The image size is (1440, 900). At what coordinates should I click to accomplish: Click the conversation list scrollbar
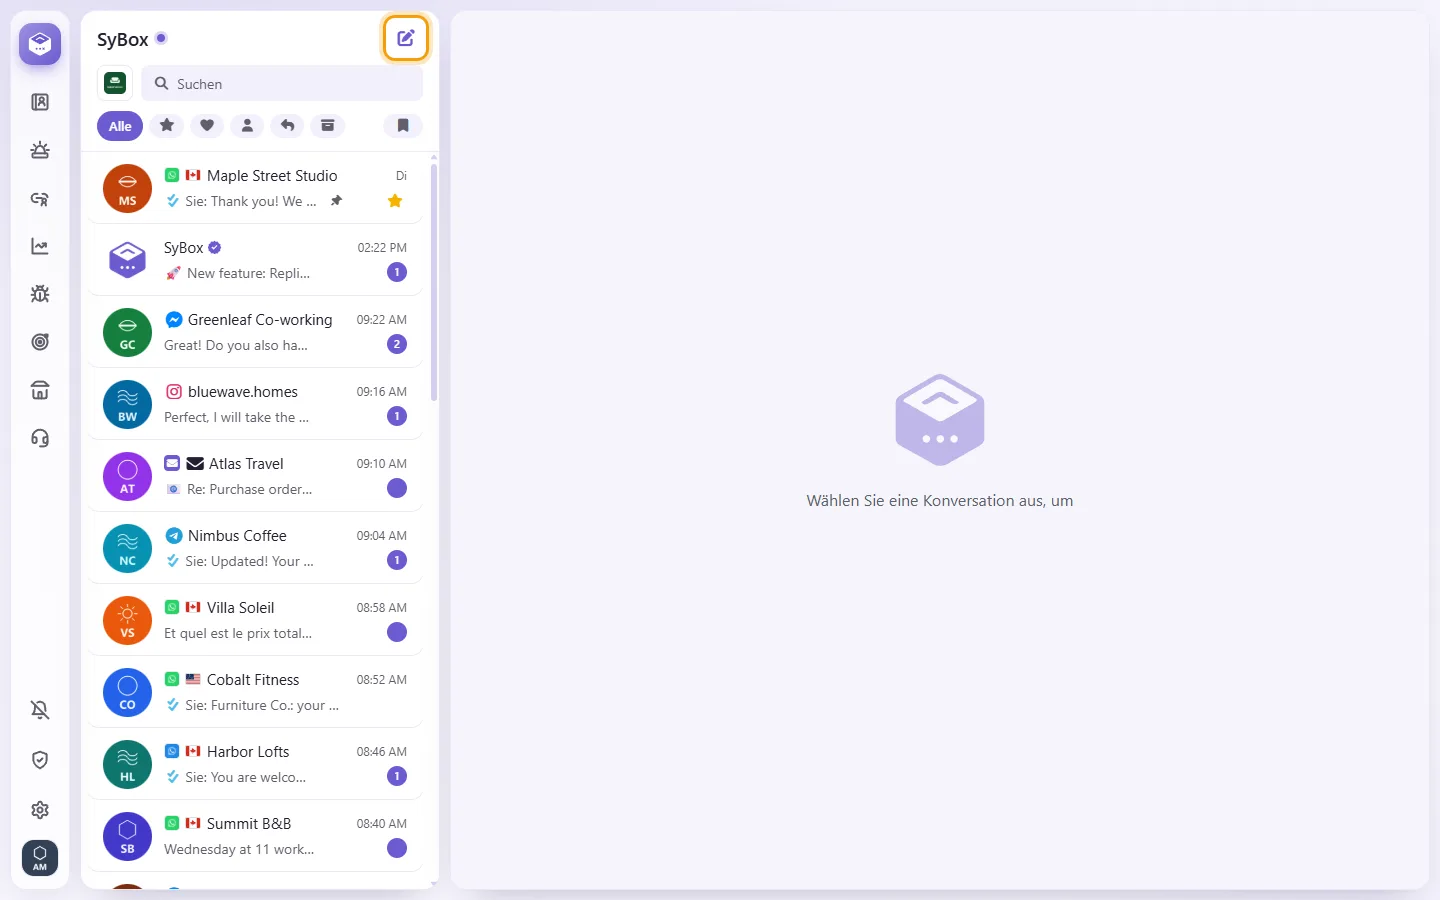point(434,282)
